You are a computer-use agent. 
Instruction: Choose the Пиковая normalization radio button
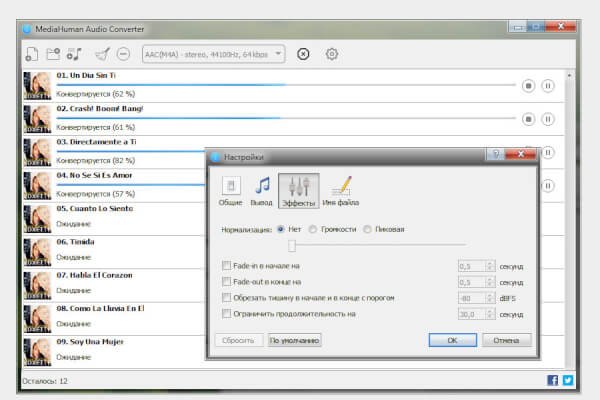[367, 229]
